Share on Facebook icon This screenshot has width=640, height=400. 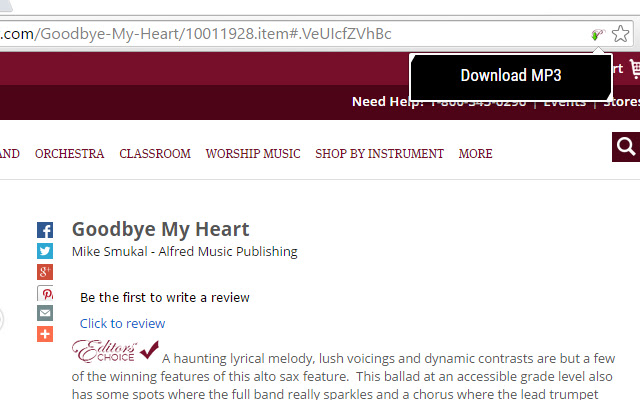[45, 230]
